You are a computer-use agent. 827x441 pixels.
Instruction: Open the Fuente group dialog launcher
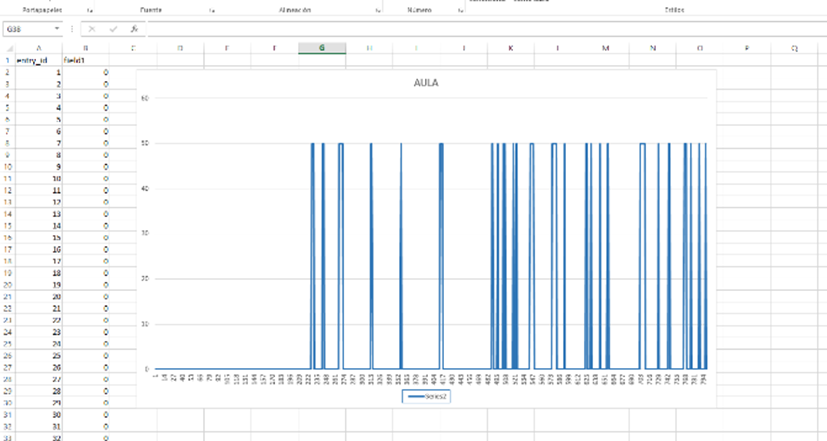211,10
